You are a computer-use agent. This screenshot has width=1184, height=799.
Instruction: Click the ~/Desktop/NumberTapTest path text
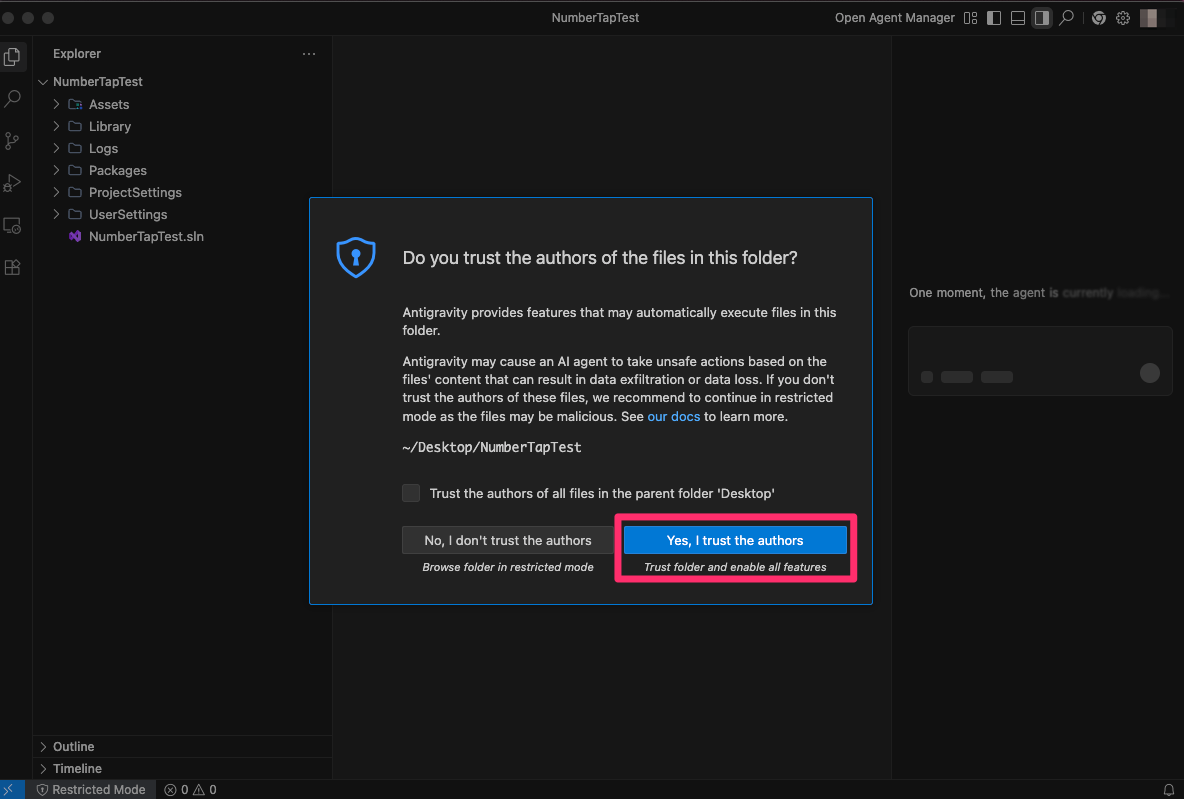coord(492,447)
